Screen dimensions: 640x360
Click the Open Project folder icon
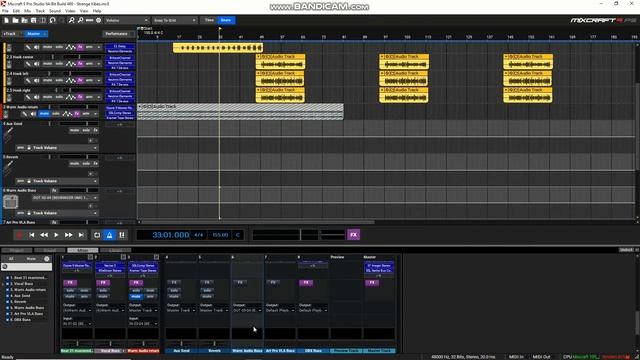[x=15, y=20]
